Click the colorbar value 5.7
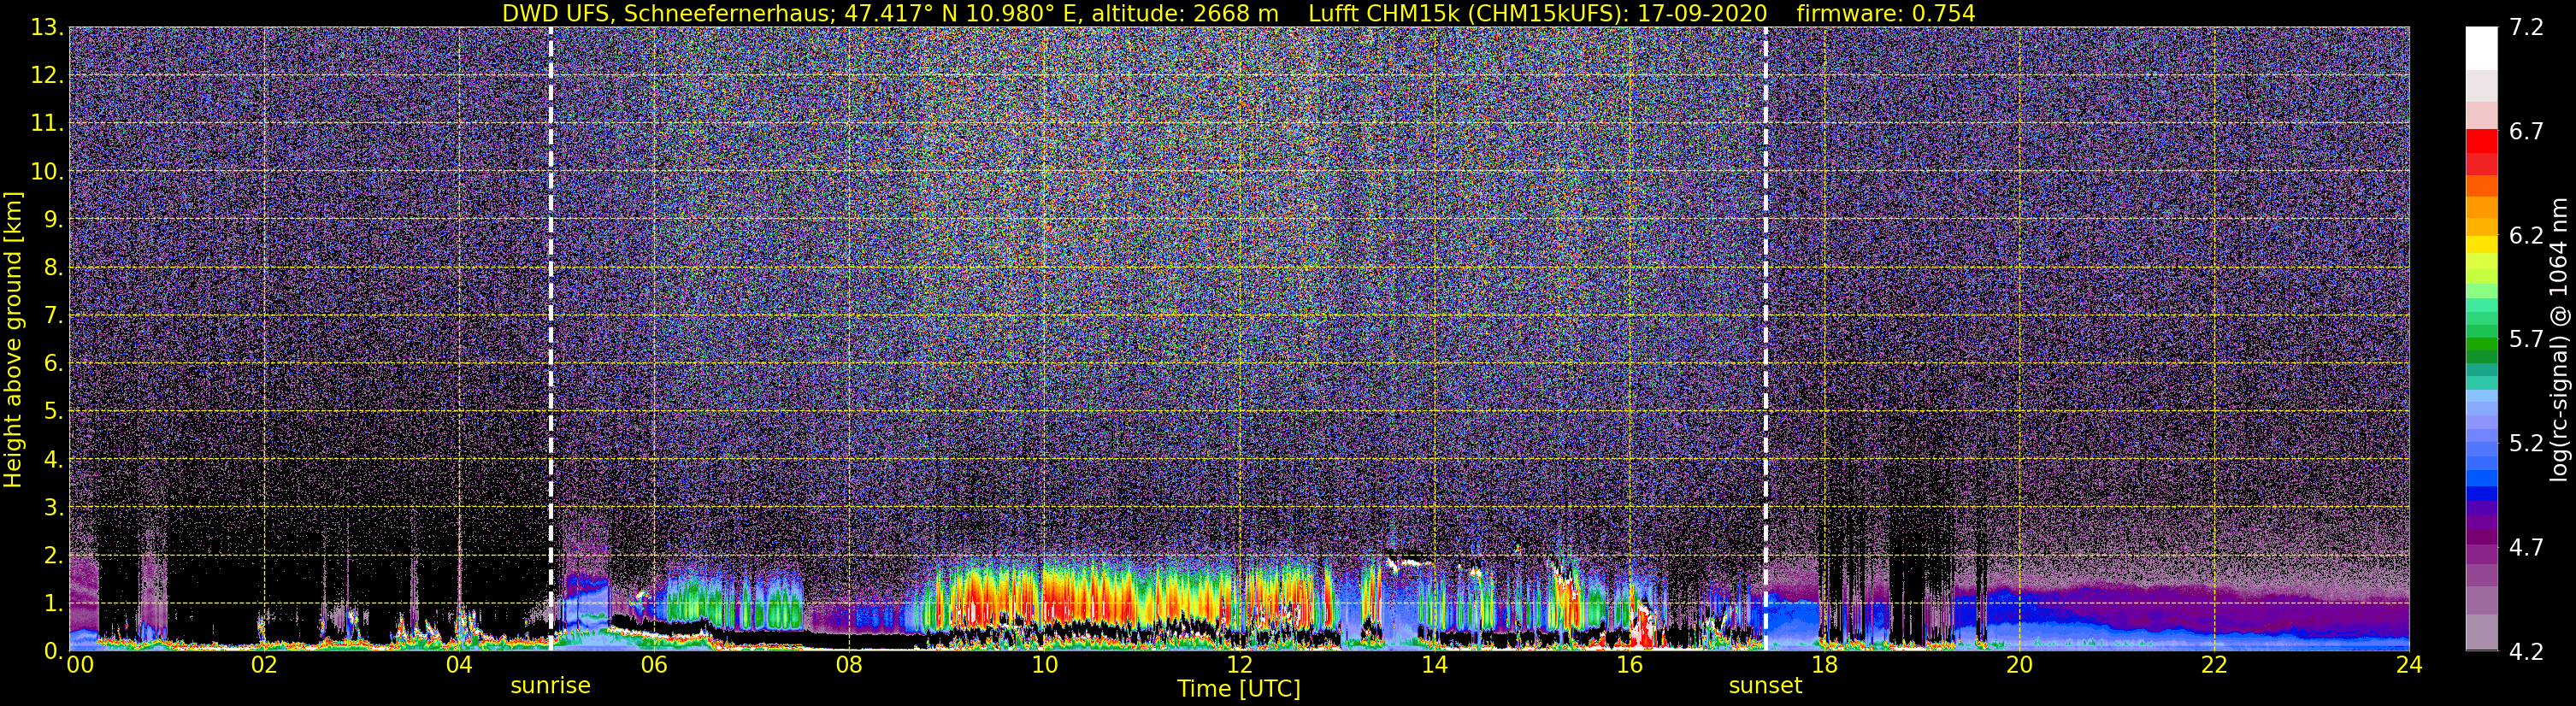The image size is (2576, 706). 2526,339
